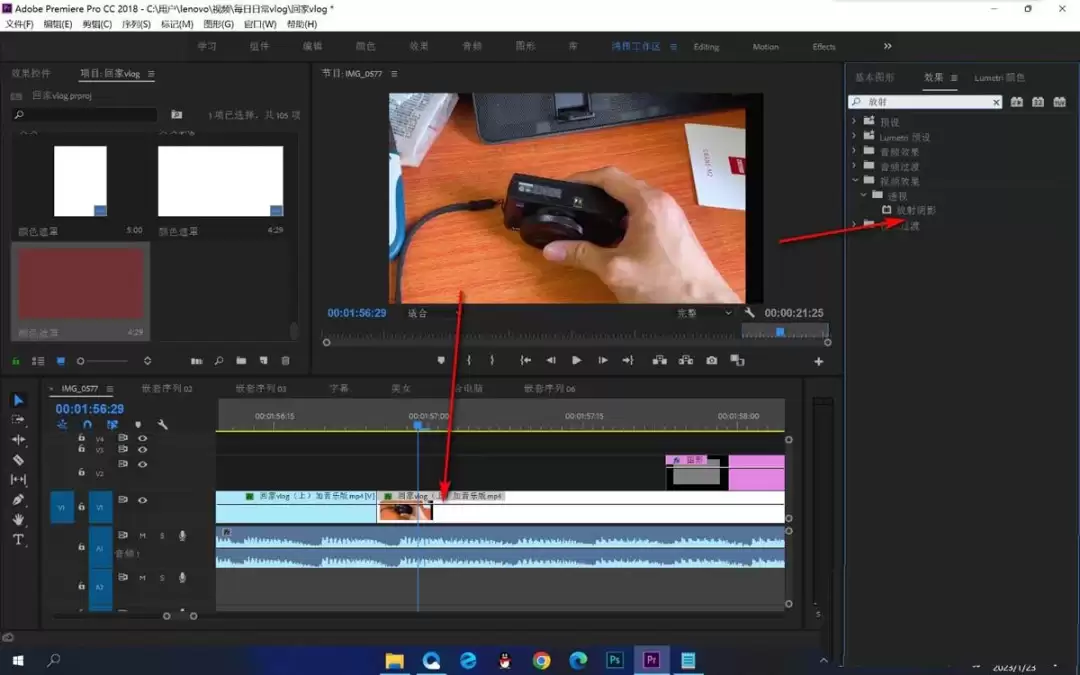Image resolution: width=1080 pixels, height=675 pixels.
Task: Select the red color matte thumbnail
Action: 81,284
